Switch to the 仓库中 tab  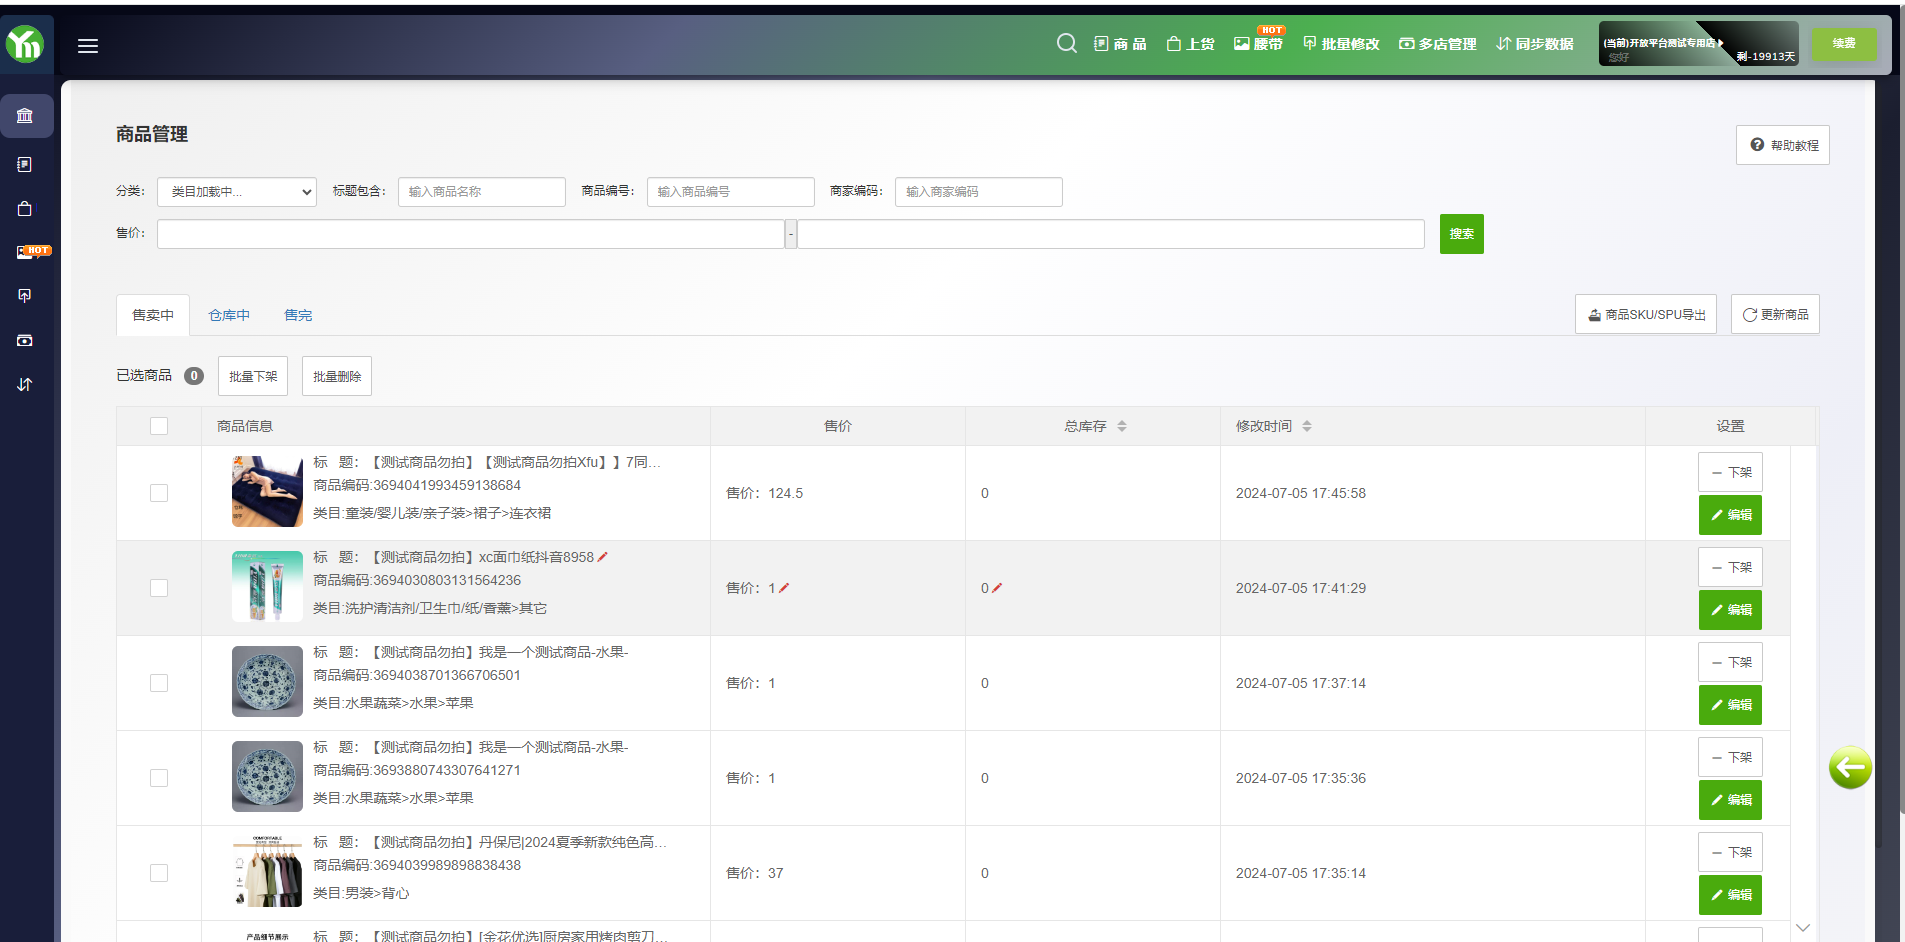point(229,315)
